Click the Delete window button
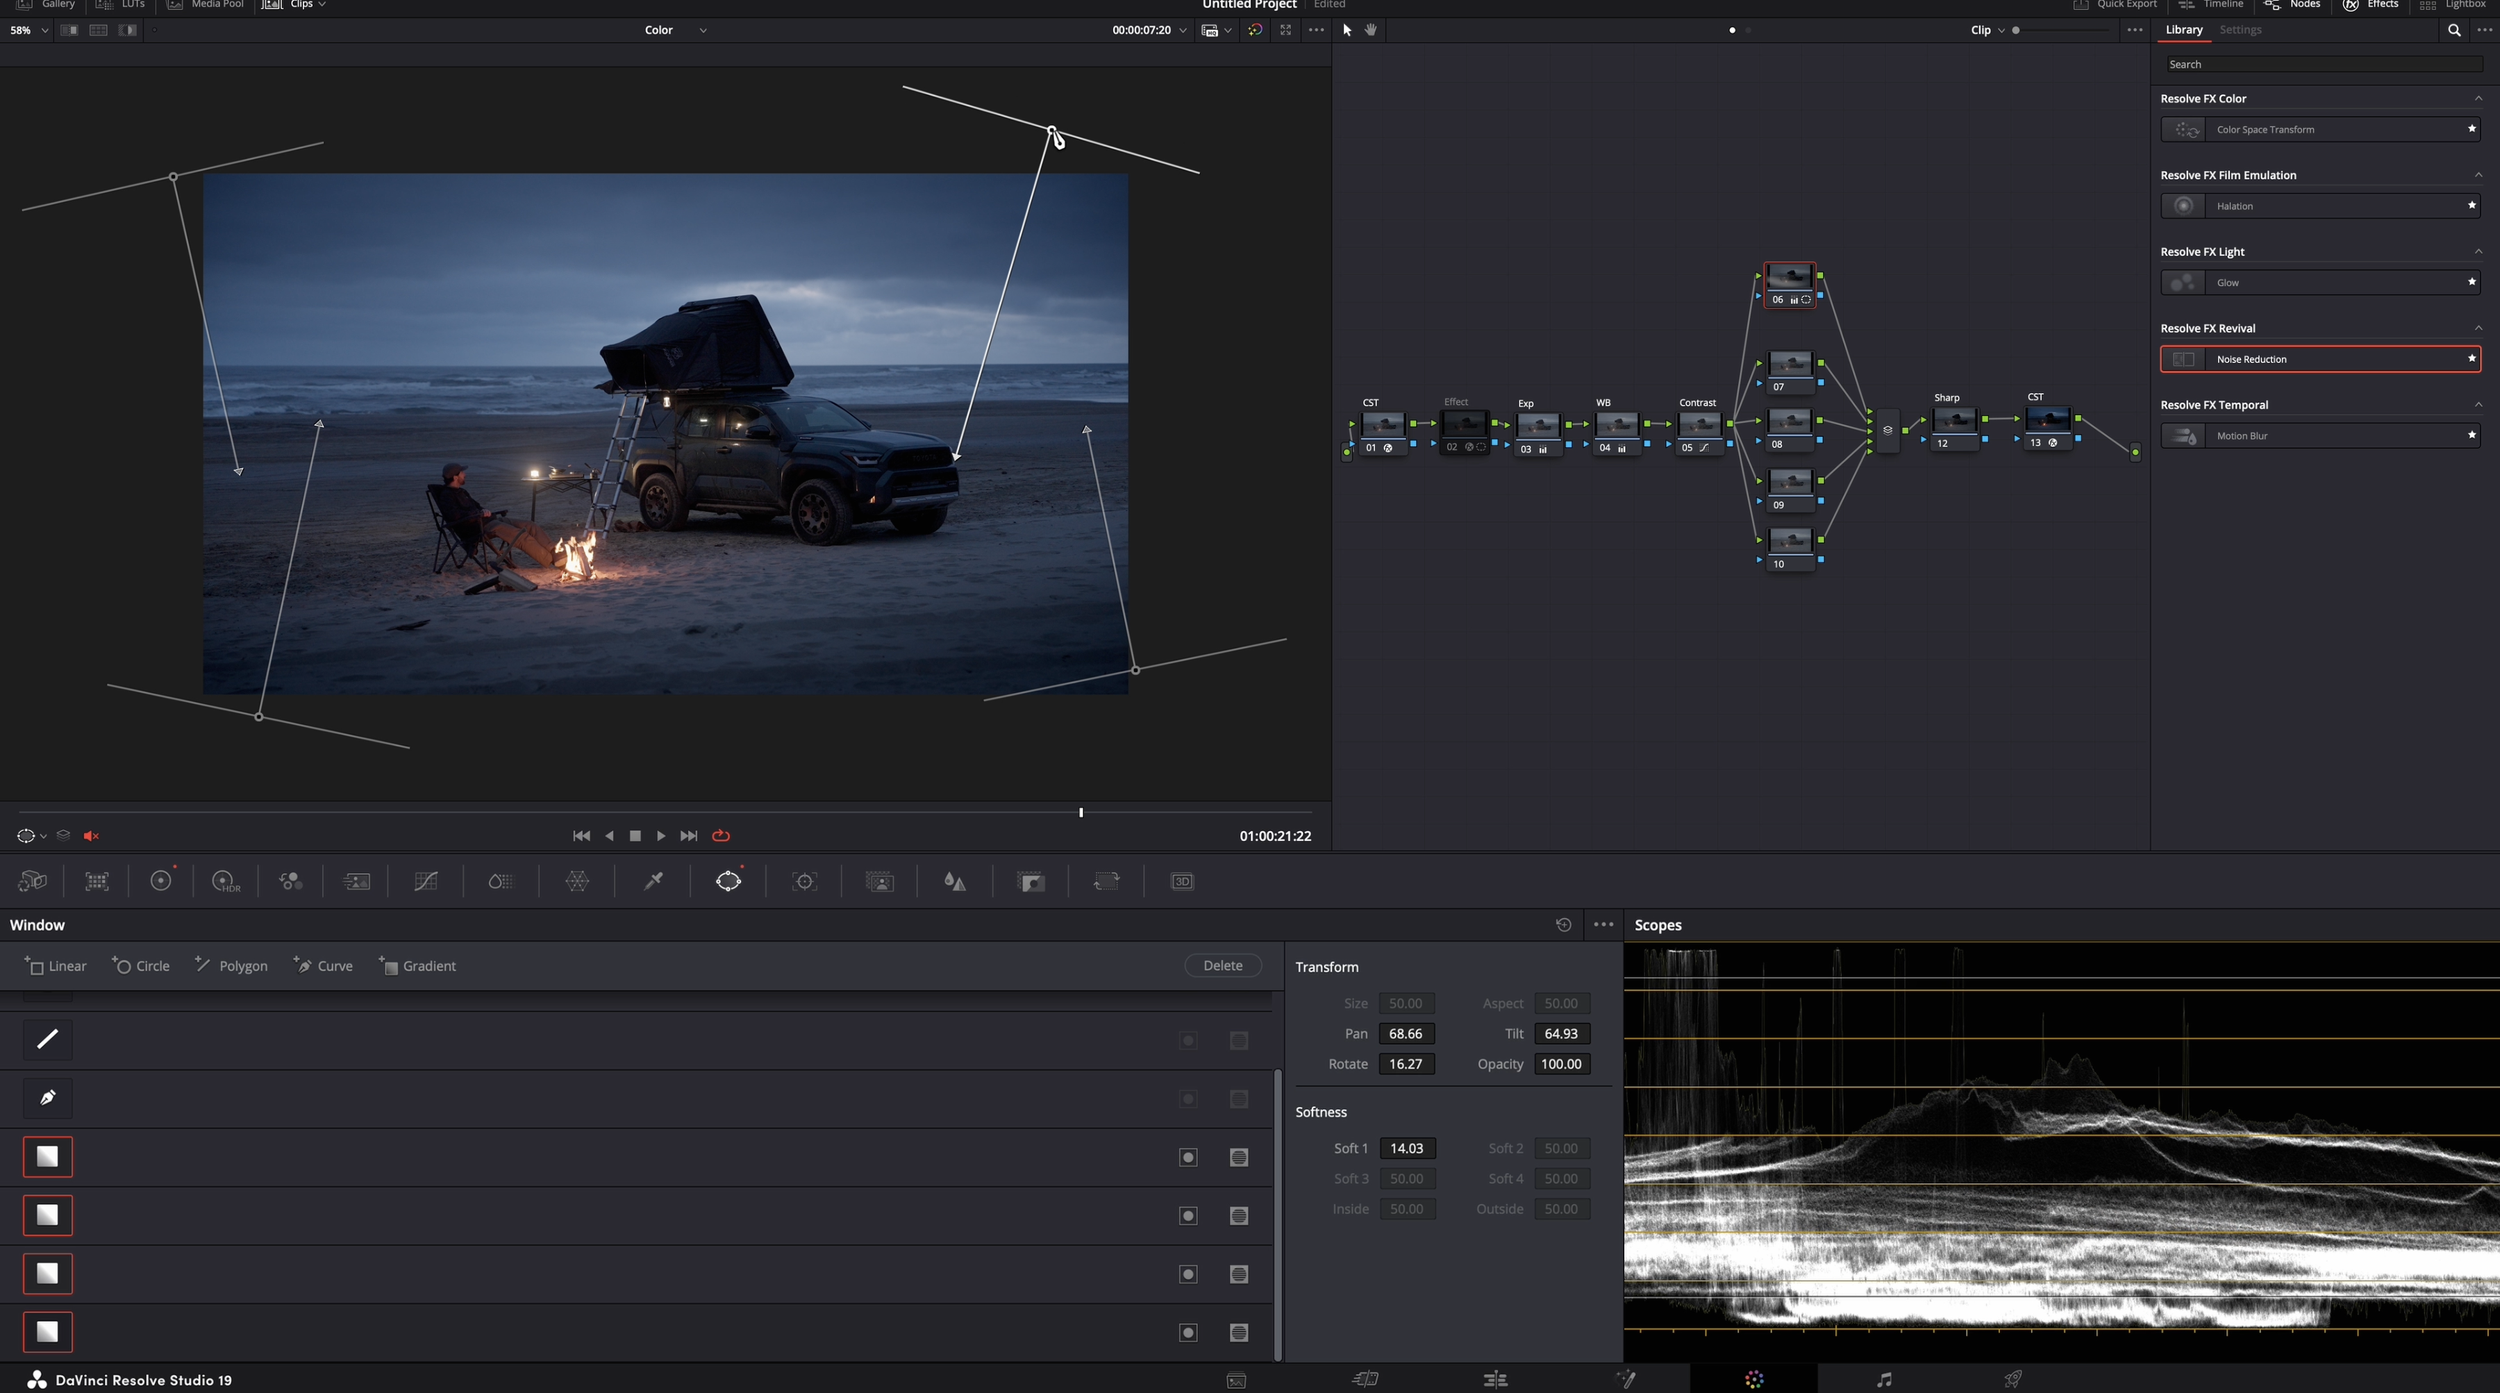2500x1393 pixels. coord(1222,965)
